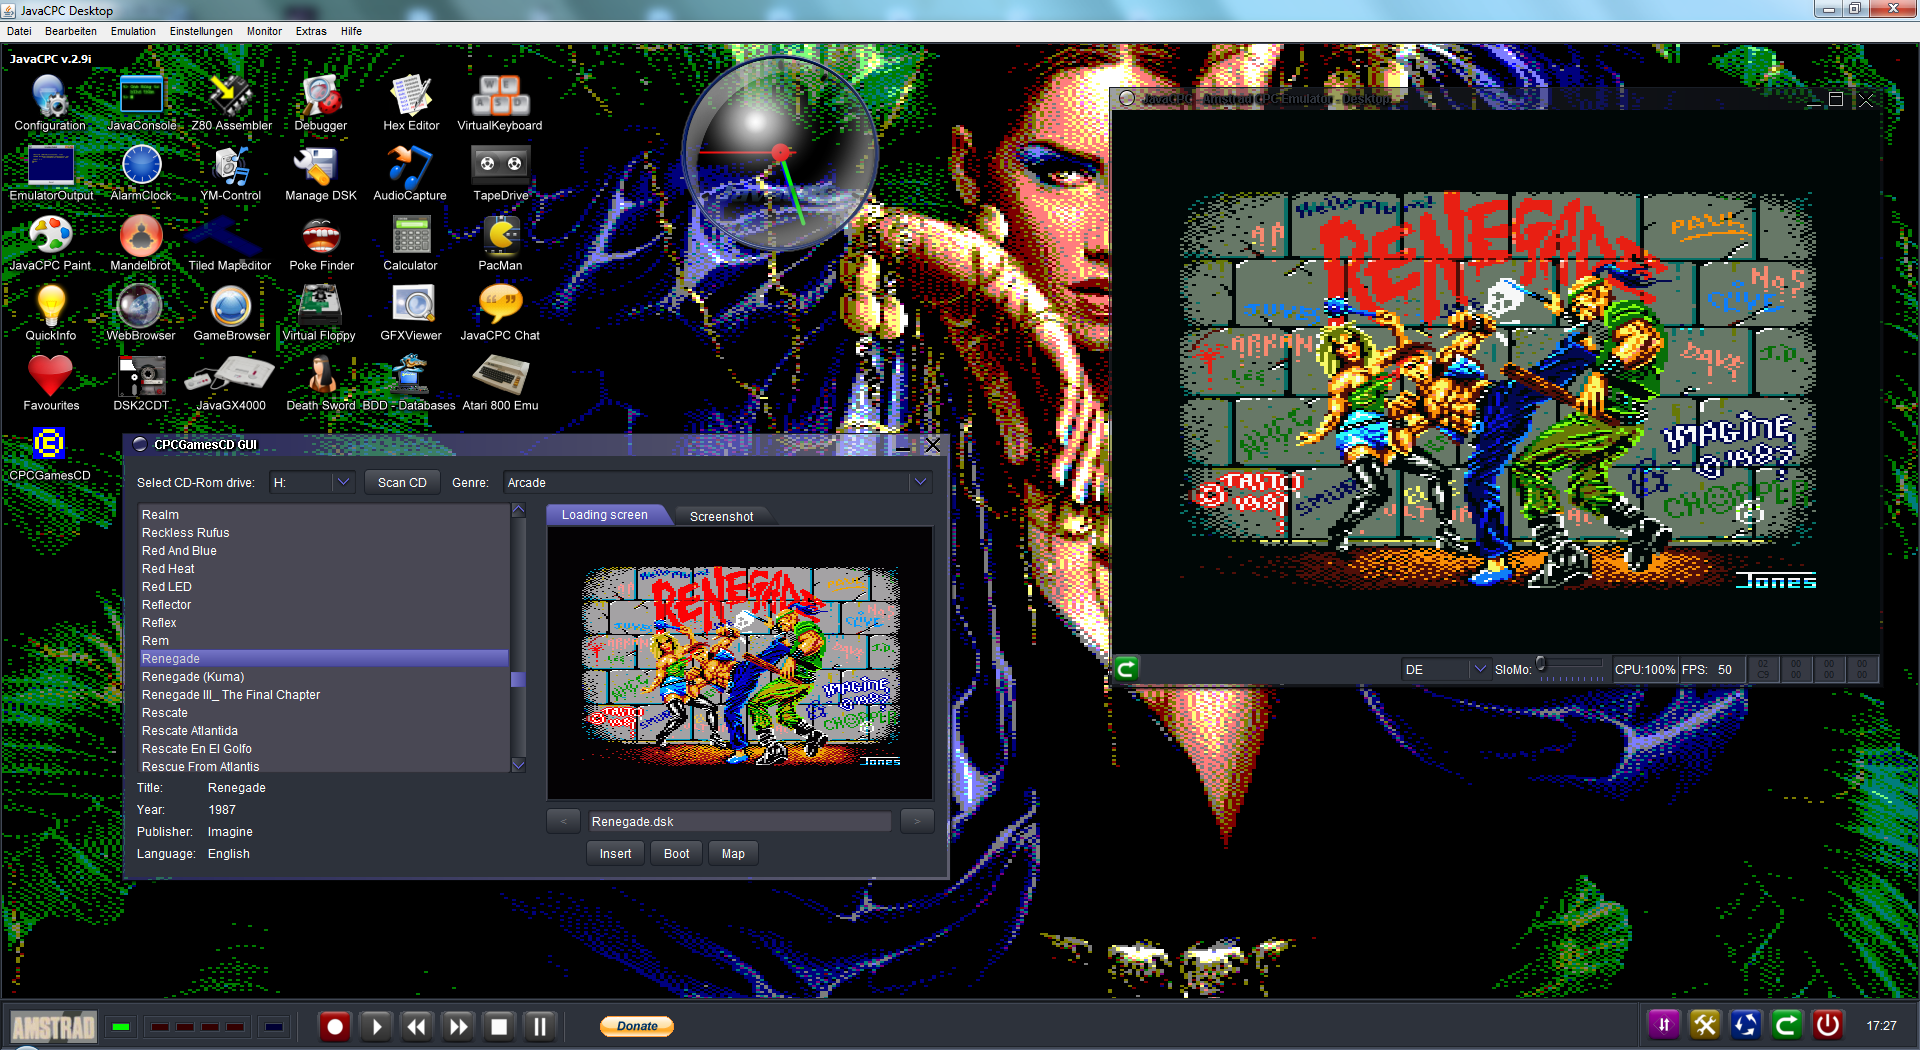Launch JavaCPC Paint
Screen dimensions: 1920x1050
50,243
